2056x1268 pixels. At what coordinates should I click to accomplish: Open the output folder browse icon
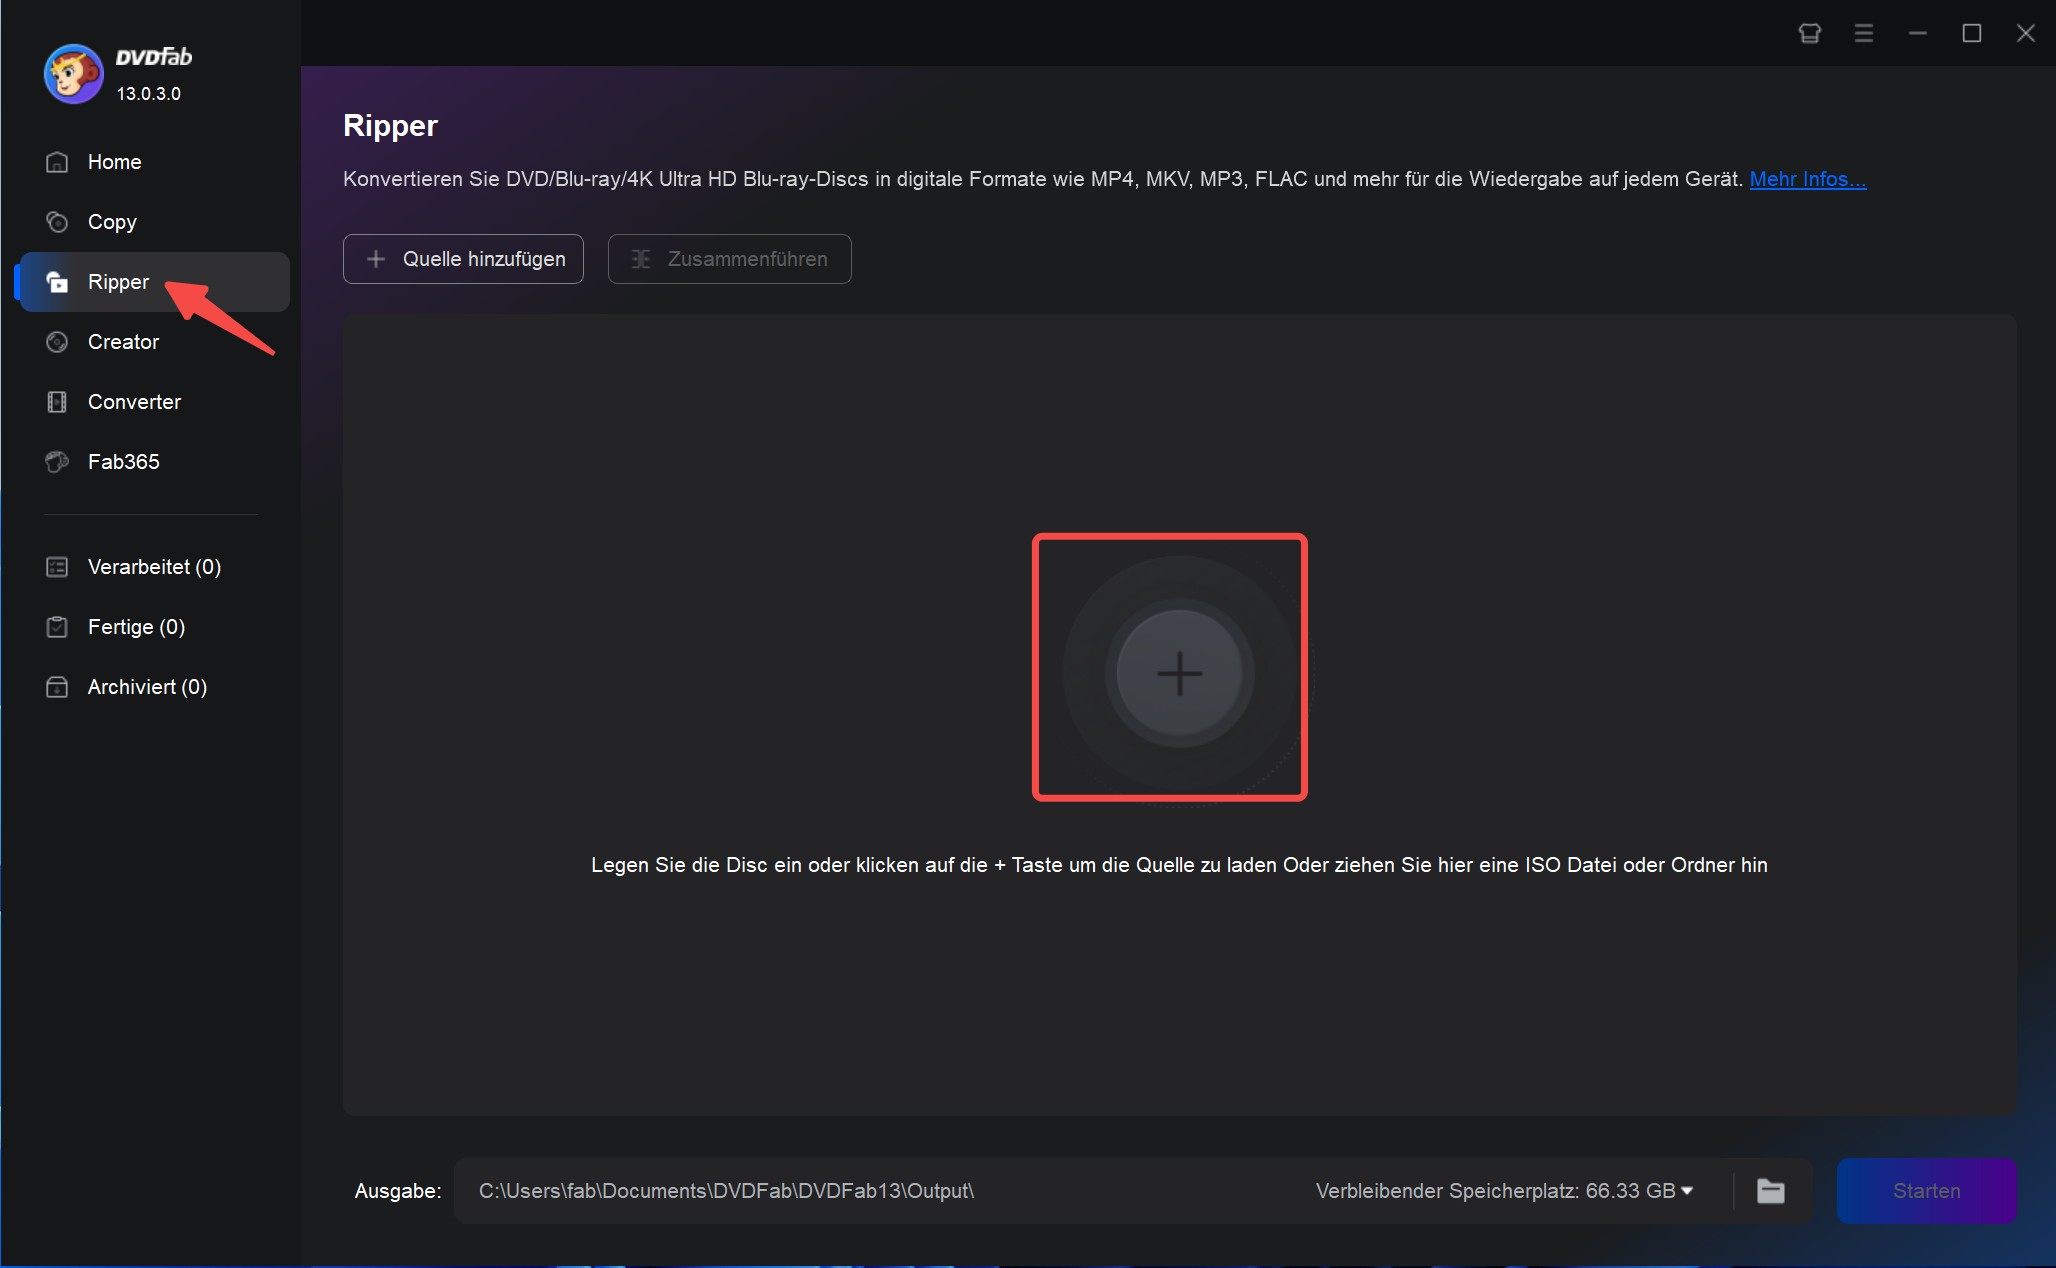(x=1771, y=1191)
